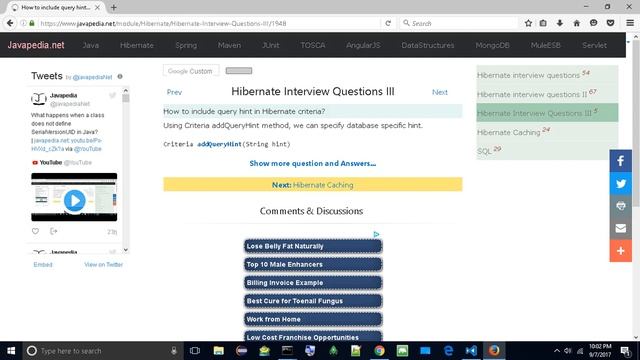Click Show more question and Answers link
640x360 pixels.
[x=313, y=163]
